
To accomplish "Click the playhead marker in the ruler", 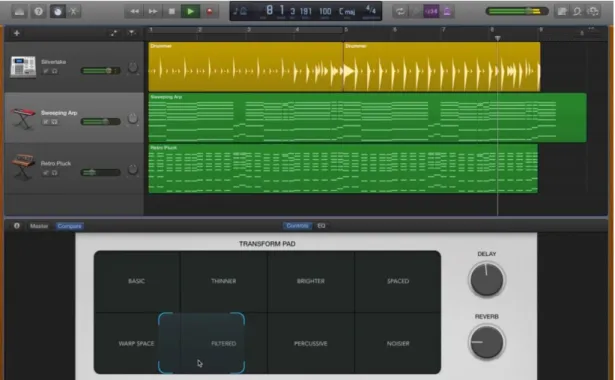I will tap(497, 38).
